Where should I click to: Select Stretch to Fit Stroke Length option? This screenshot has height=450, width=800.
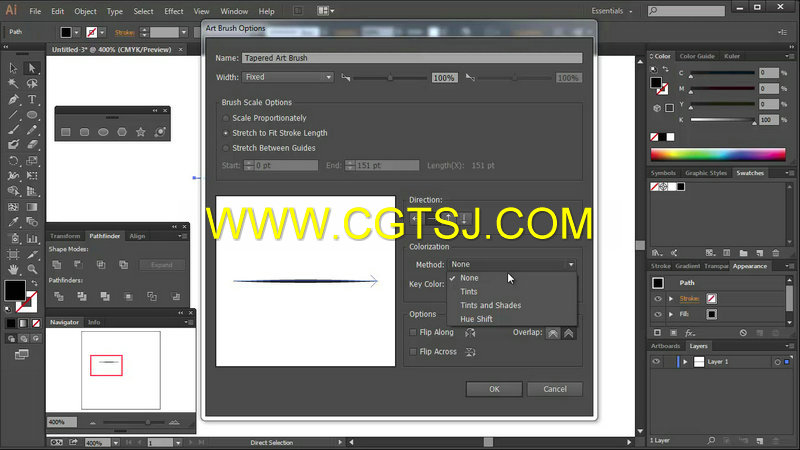coord(226,133)
